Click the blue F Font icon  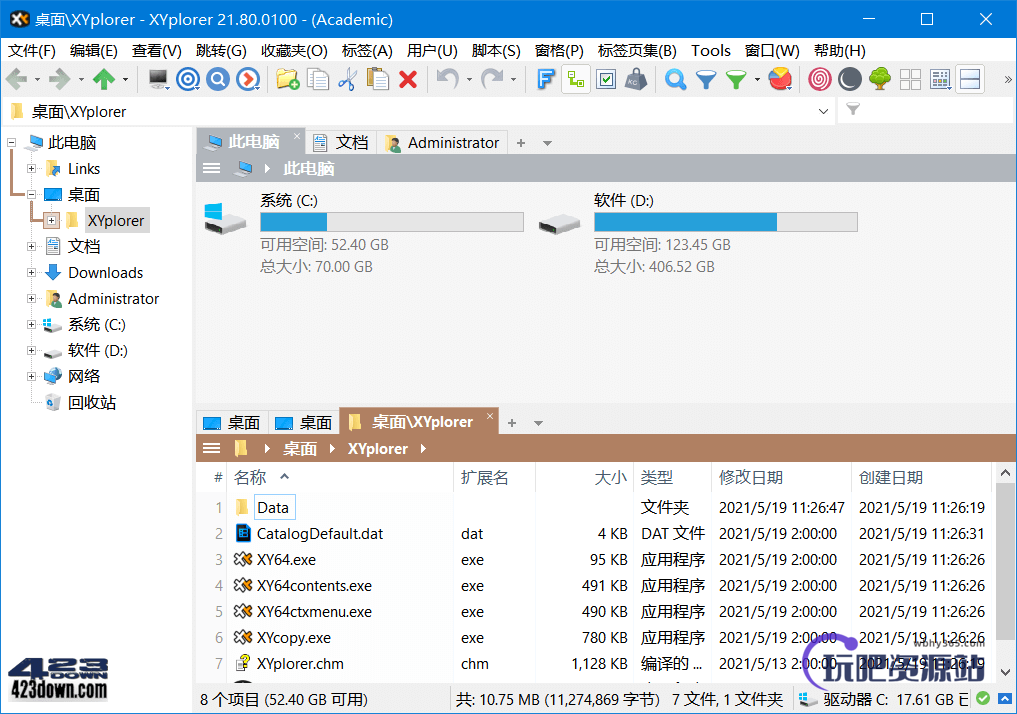pyautogui.click(x=545, y=80)
